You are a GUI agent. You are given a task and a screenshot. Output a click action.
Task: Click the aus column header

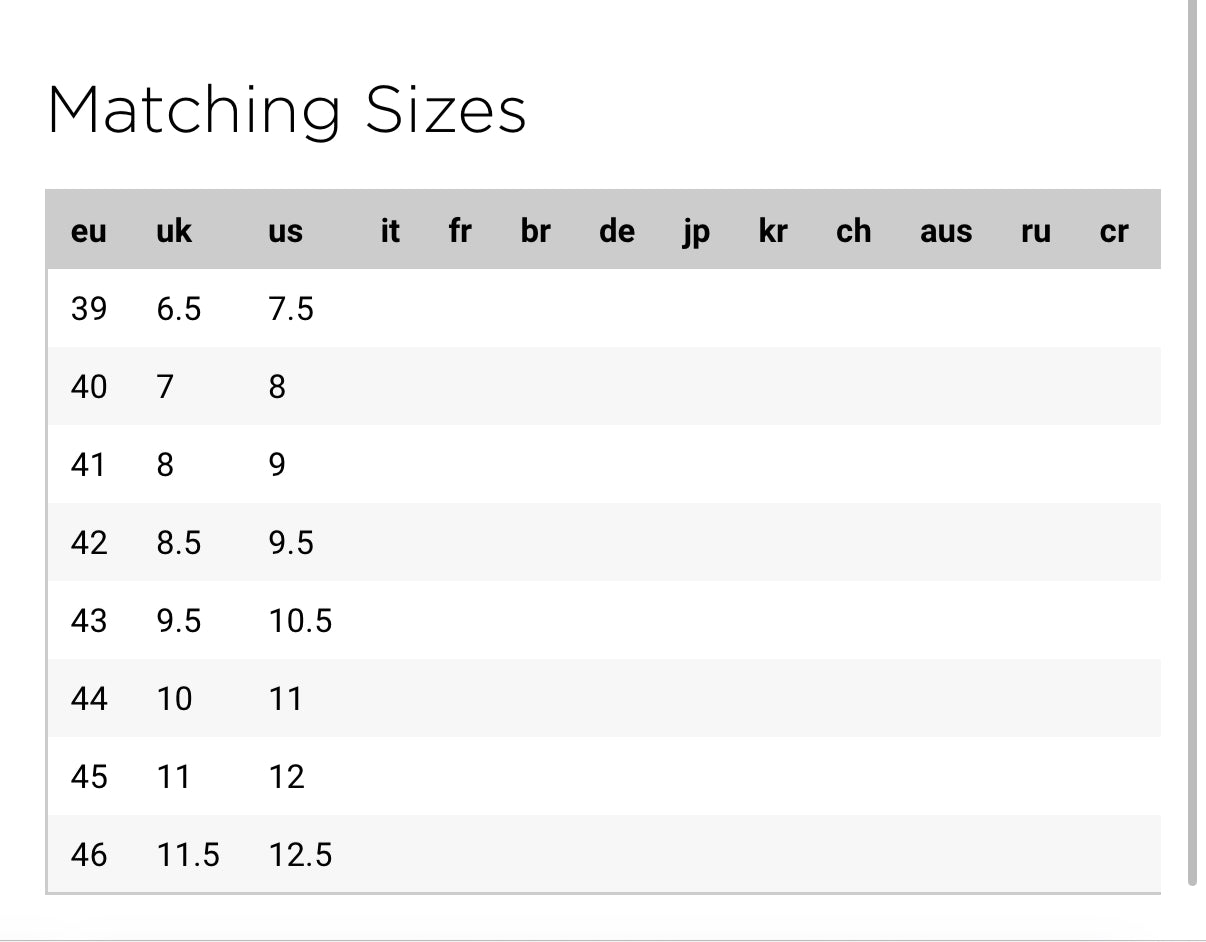click(x=945, y=231)
